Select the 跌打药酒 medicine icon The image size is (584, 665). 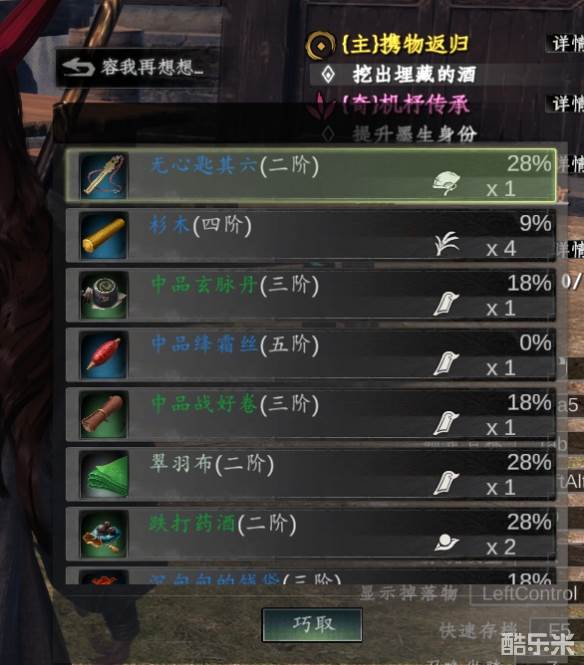click(x=103, y=534)
